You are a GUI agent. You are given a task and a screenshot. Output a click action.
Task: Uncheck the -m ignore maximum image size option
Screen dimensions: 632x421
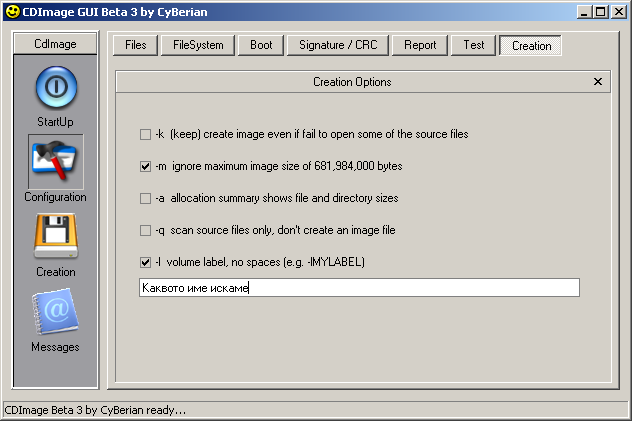coord(145,166)
